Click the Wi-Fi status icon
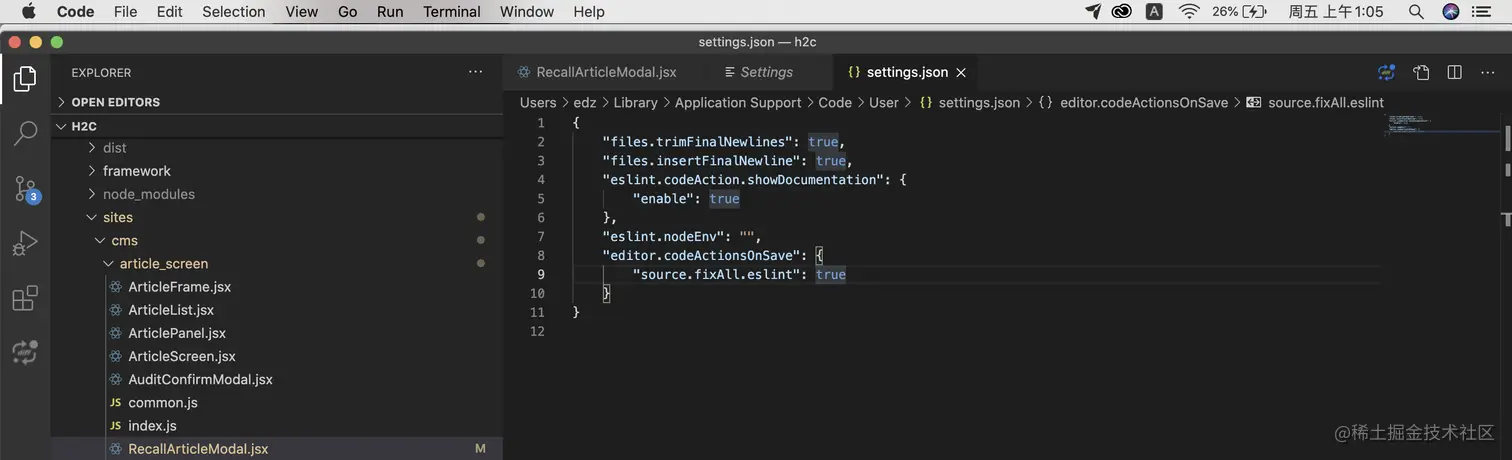Image resolution: width=1512 pixels, height=460 pixels. point(1189,12)
